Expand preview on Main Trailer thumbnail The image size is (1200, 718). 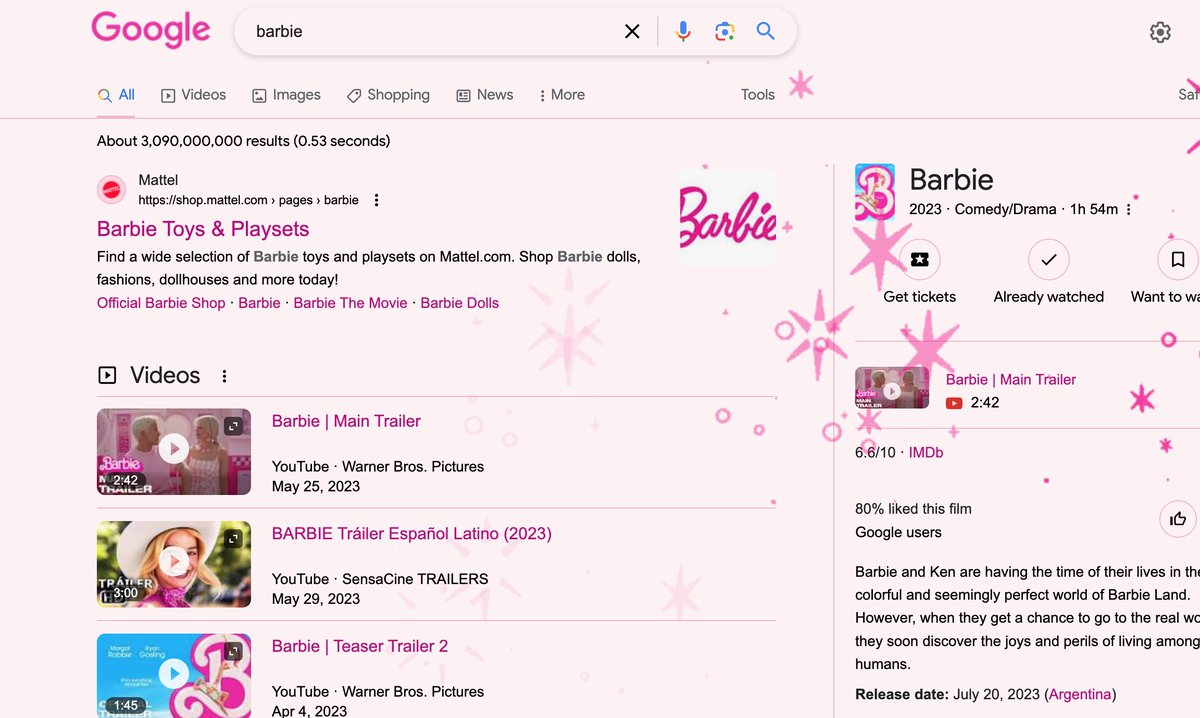pos(233,425)
